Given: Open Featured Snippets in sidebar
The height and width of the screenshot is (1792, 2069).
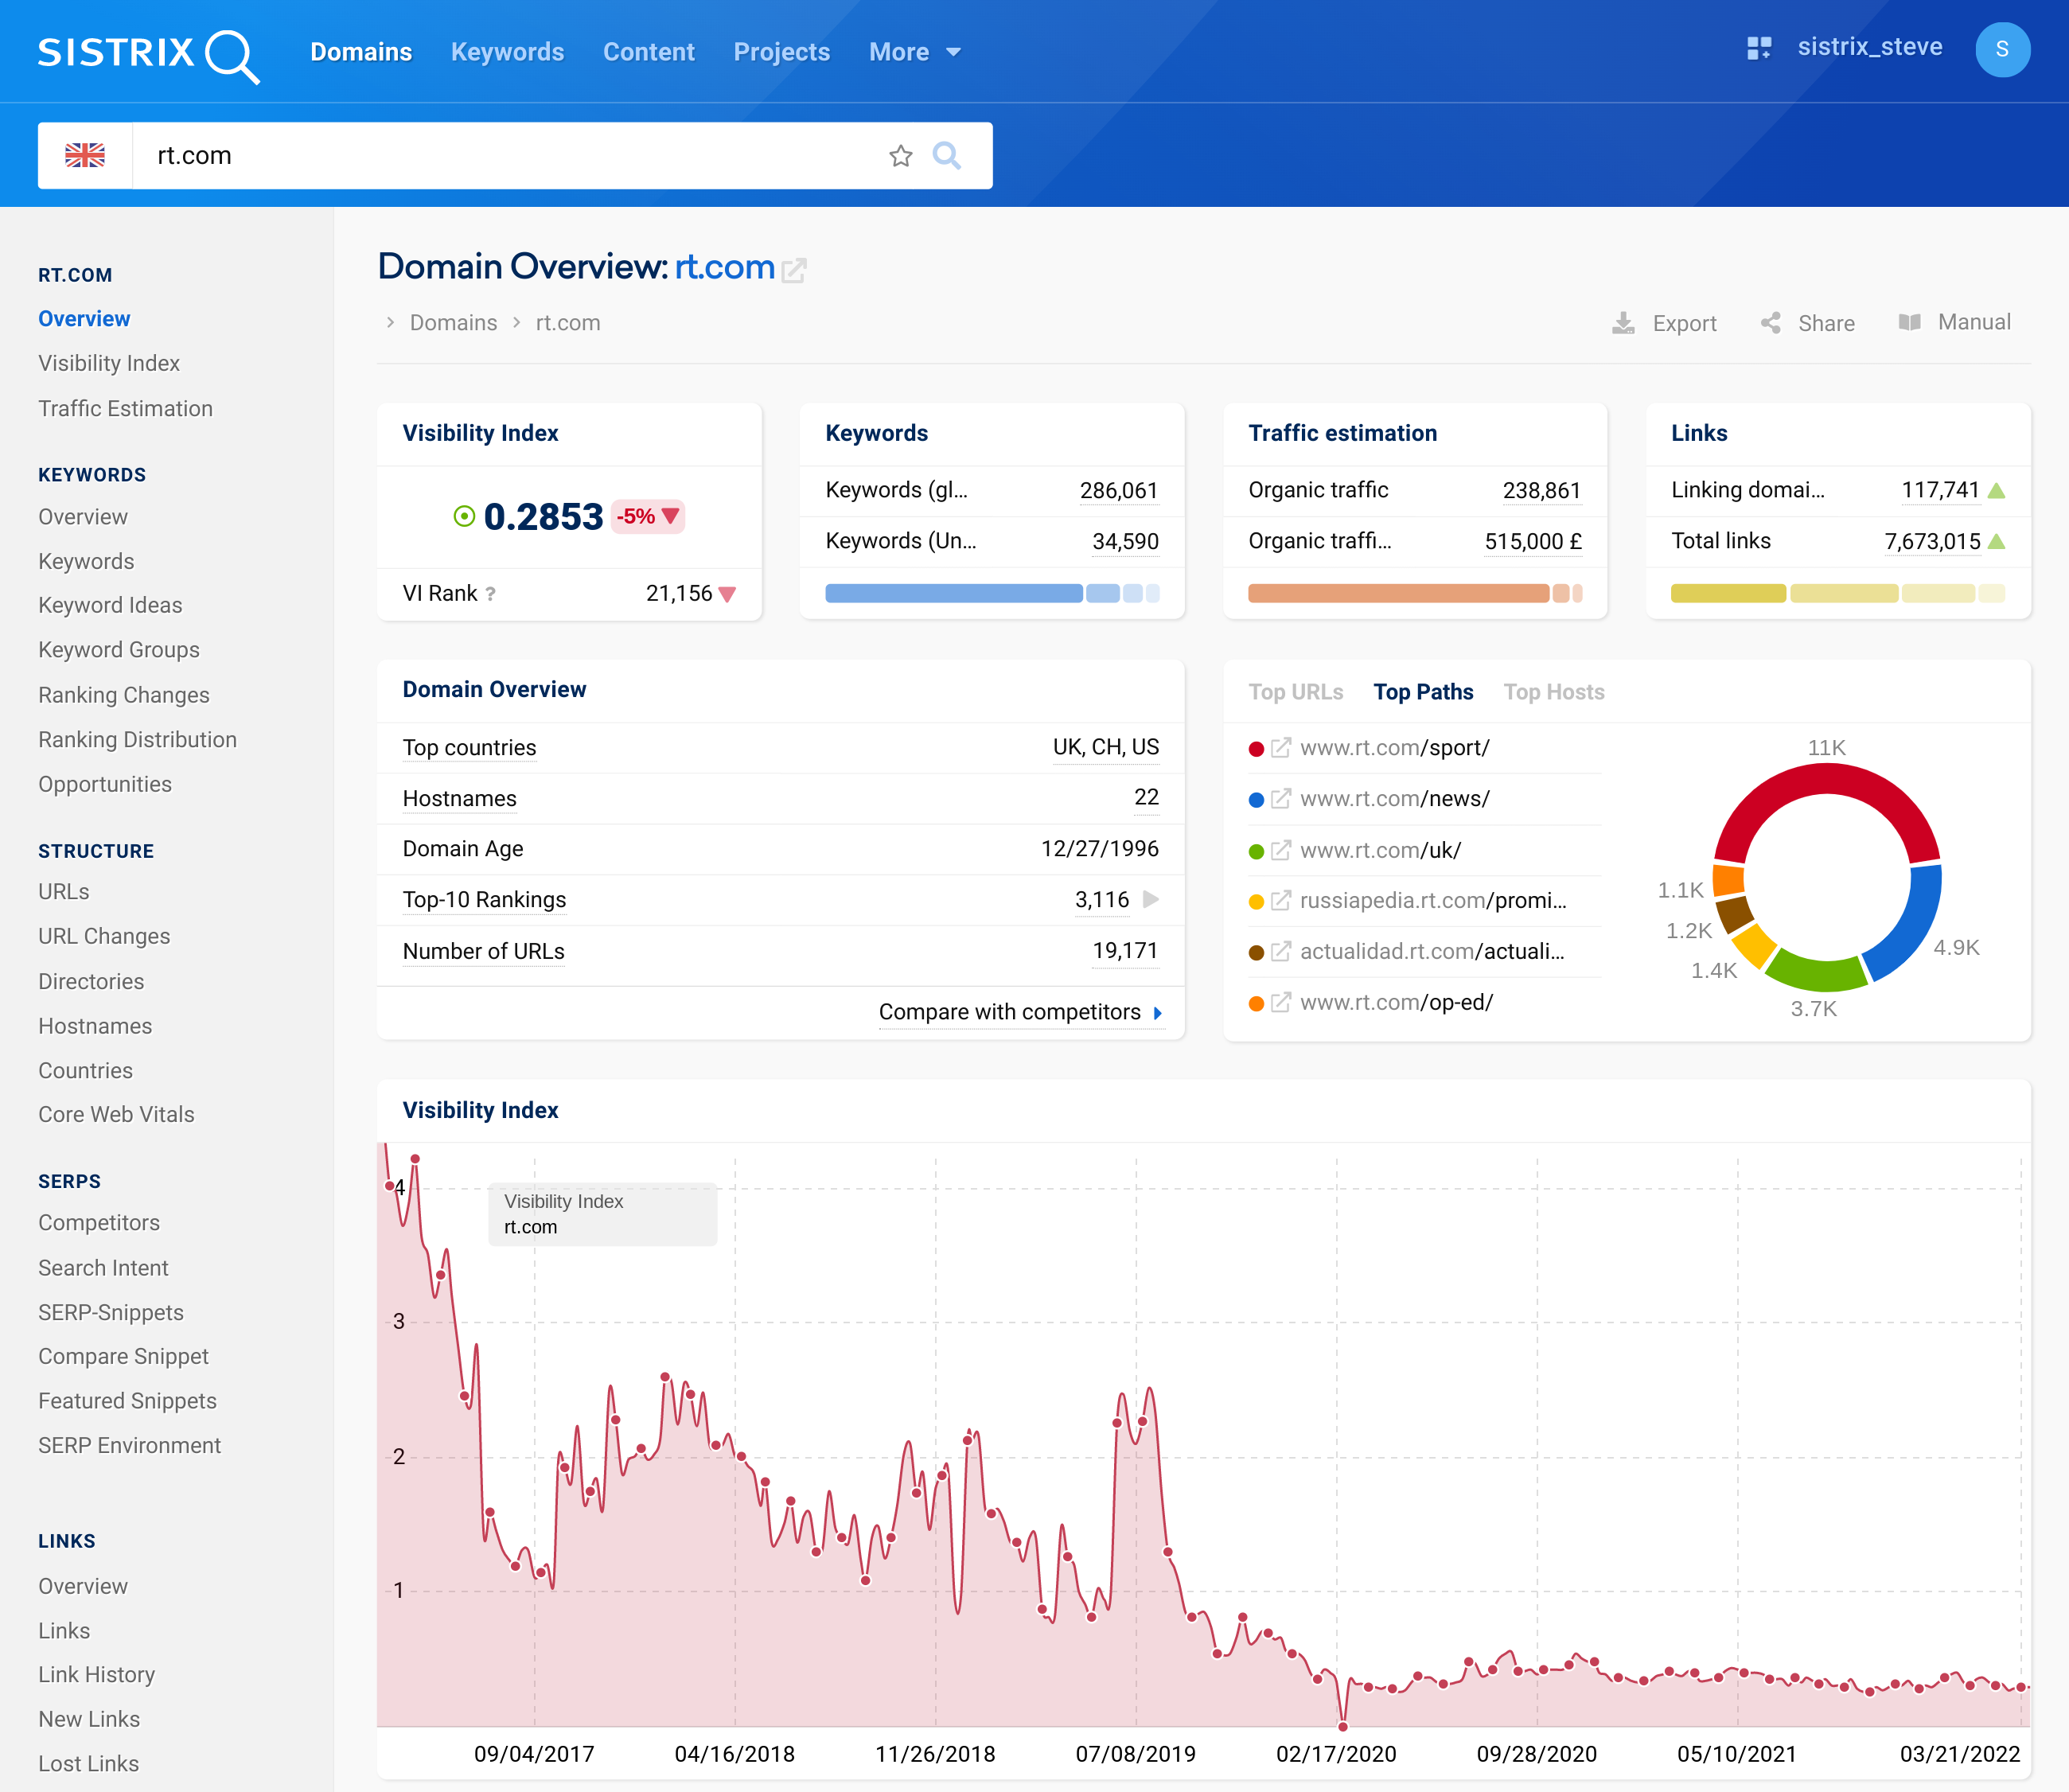Looking at the screenshot, I should point(127,1401).
